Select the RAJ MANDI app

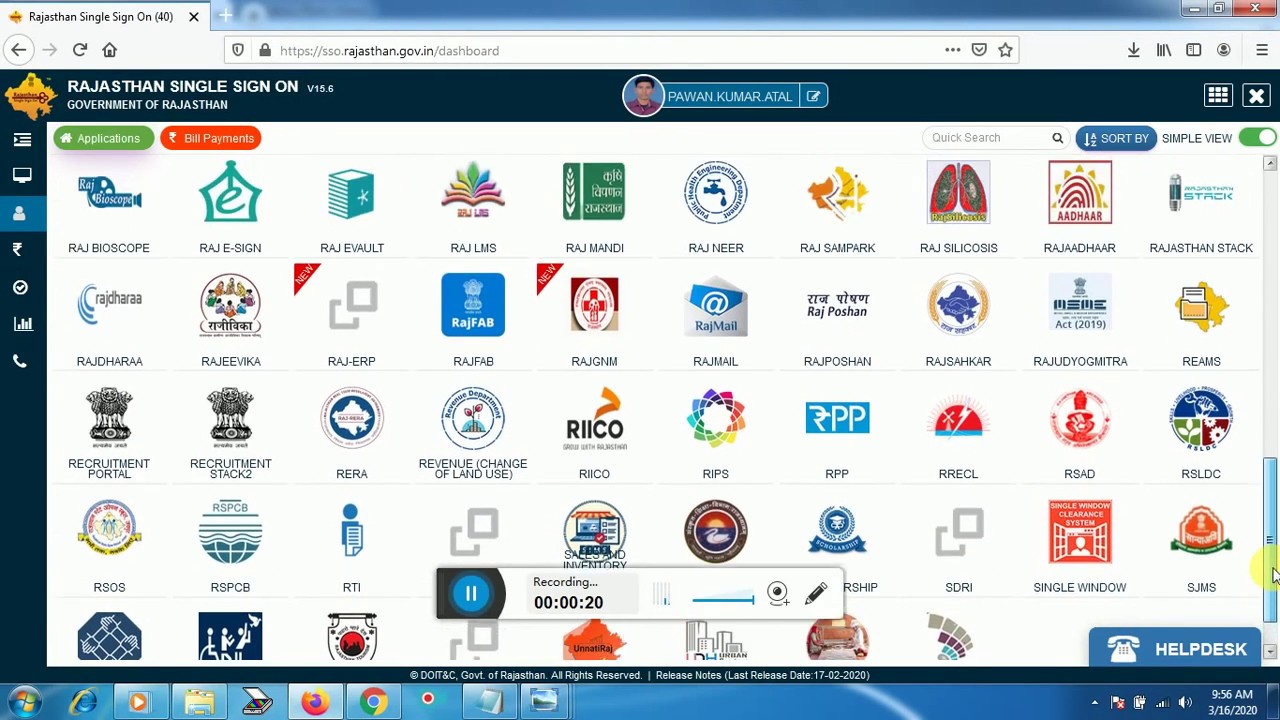(x=594, y=192)
